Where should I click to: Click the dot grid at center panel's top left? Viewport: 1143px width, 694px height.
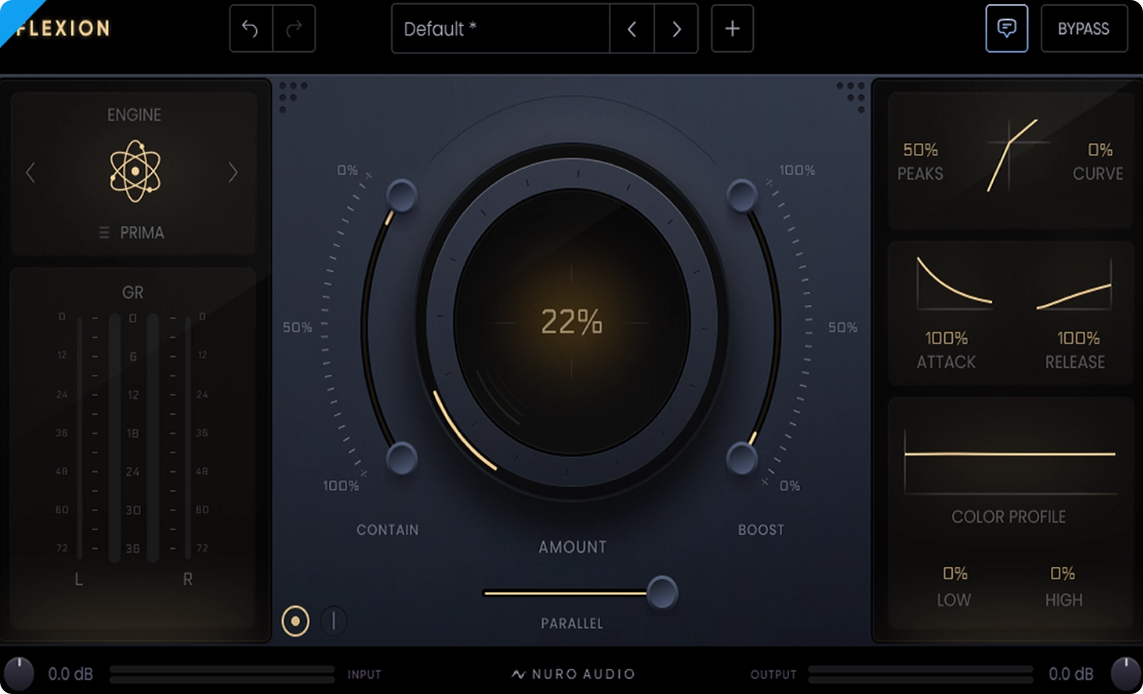tap(292, 97)
